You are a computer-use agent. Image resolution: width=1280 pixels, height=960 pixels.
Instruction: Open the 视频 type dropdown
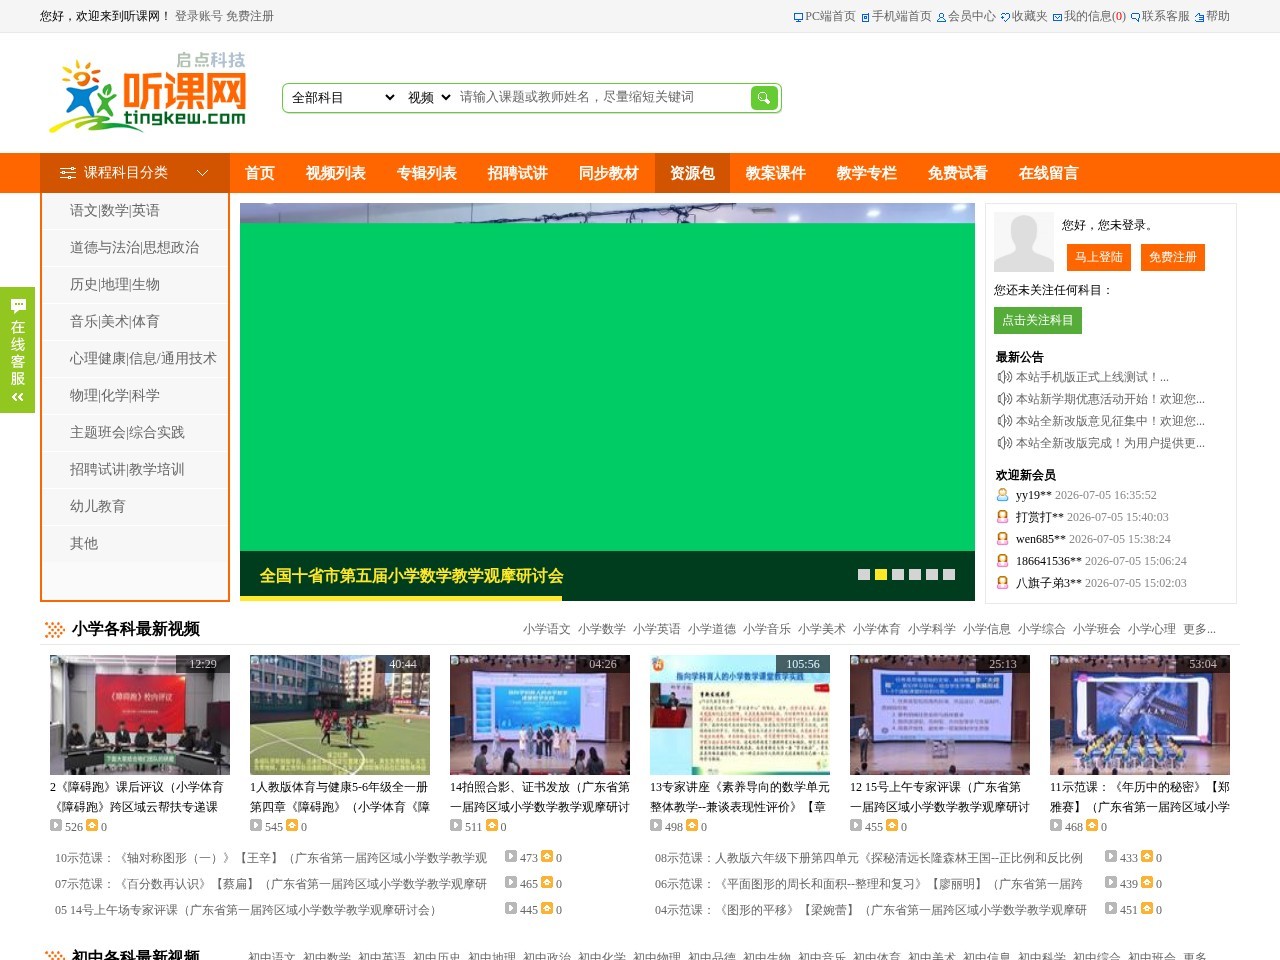click(x=428, y=97)
